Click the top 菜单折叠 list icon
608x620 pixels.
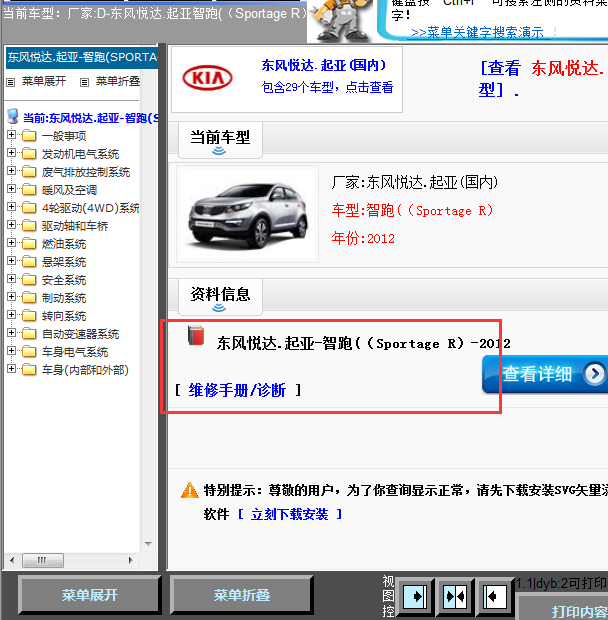point(84,82)
